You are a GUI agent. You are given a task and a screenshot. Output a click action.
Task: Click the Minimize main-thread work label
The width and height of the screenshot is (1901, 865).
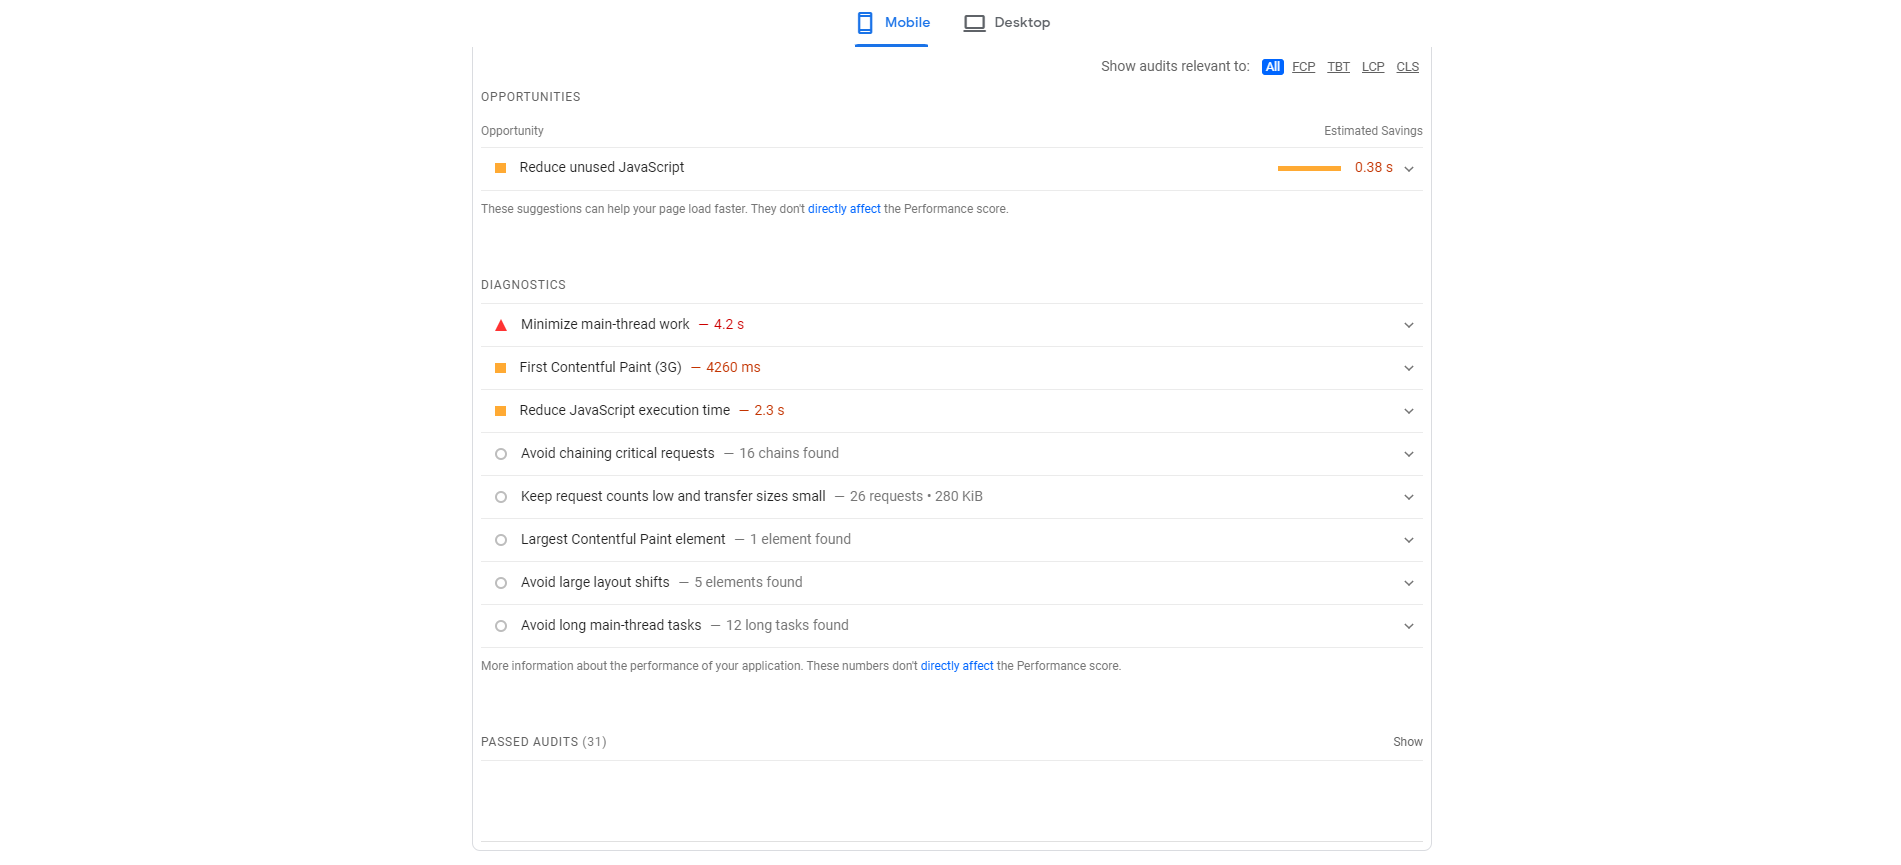pyautogui.click(x=605, y=324)
